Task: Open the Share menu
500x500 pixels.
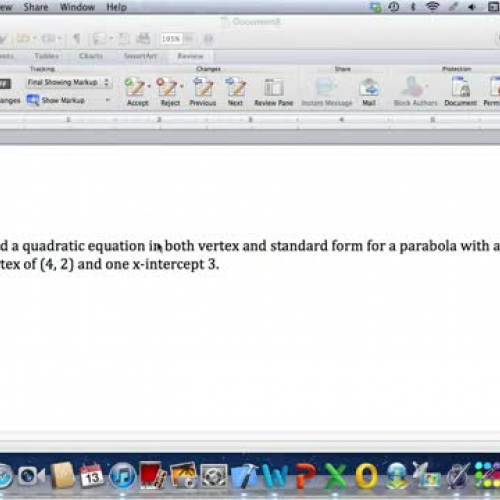Action: (36, 7)
